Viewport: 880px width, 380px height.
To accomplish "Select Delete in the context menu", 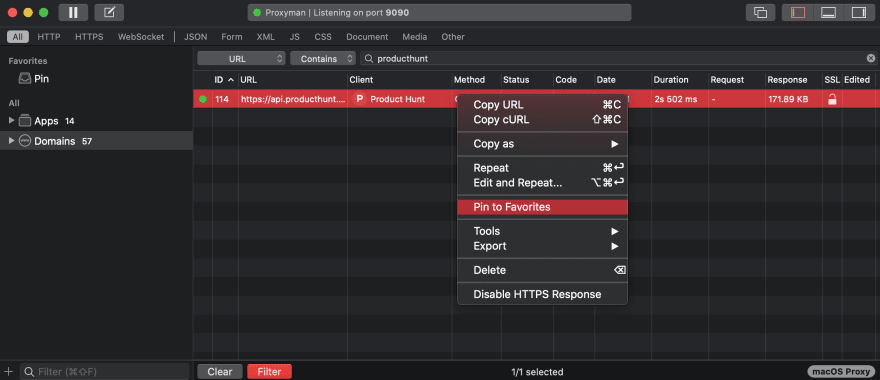I will pyautogui.click(x=542, y=270).
